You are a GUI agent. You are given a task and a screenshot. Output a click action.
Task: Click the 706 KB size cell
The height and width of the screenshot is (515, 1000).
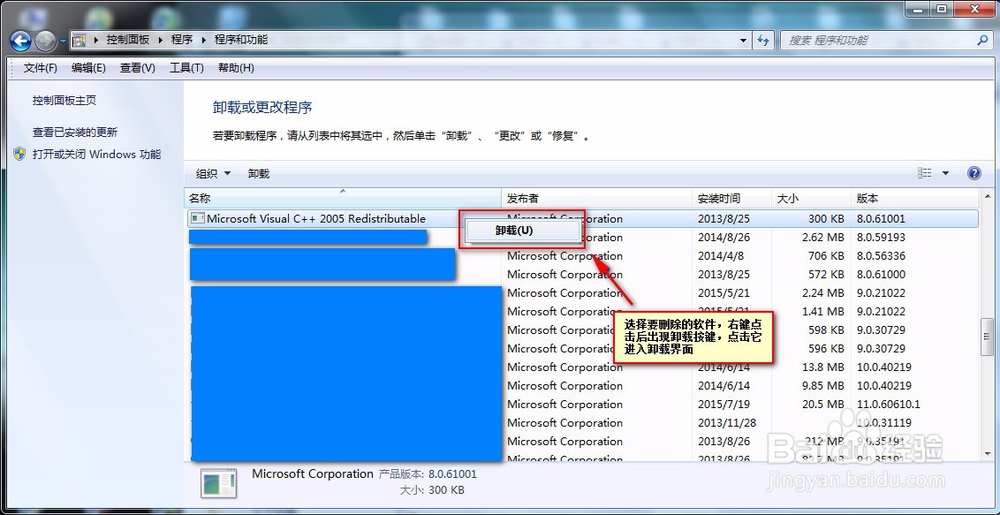[x=826, y=256]
